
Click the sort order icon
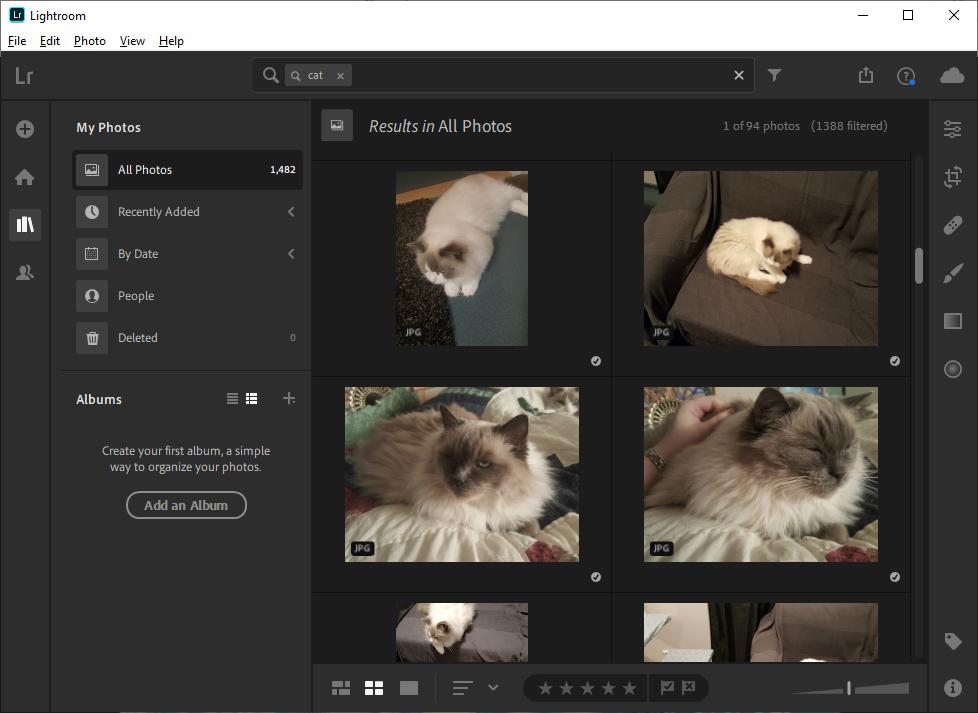(462, 688)
